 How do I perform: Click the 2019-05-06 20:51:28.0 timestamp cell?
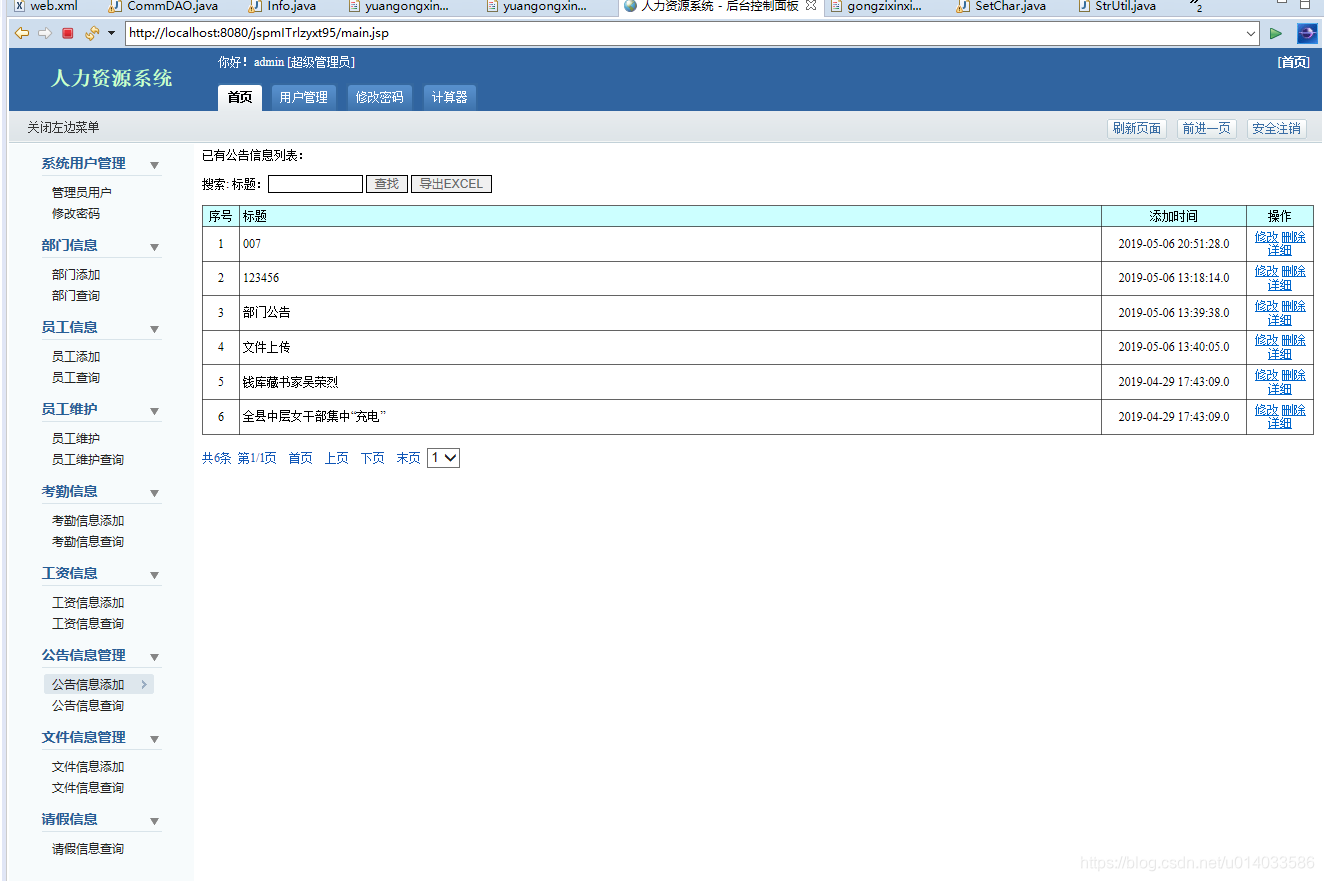(1174, 244)
